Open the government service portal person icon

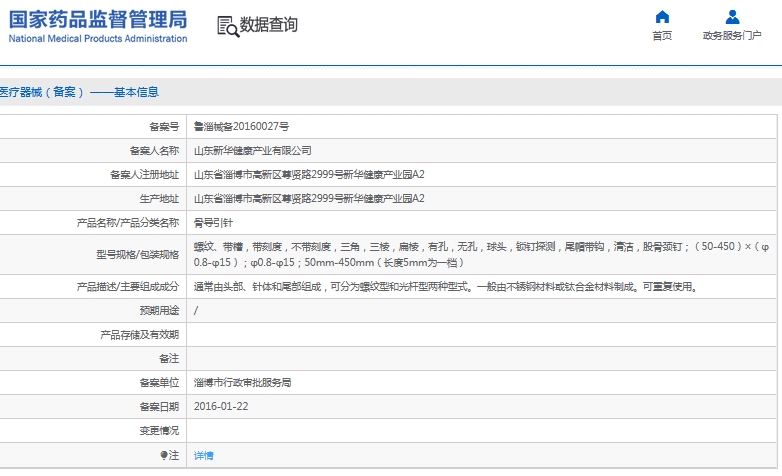click(x=732, y=17)
